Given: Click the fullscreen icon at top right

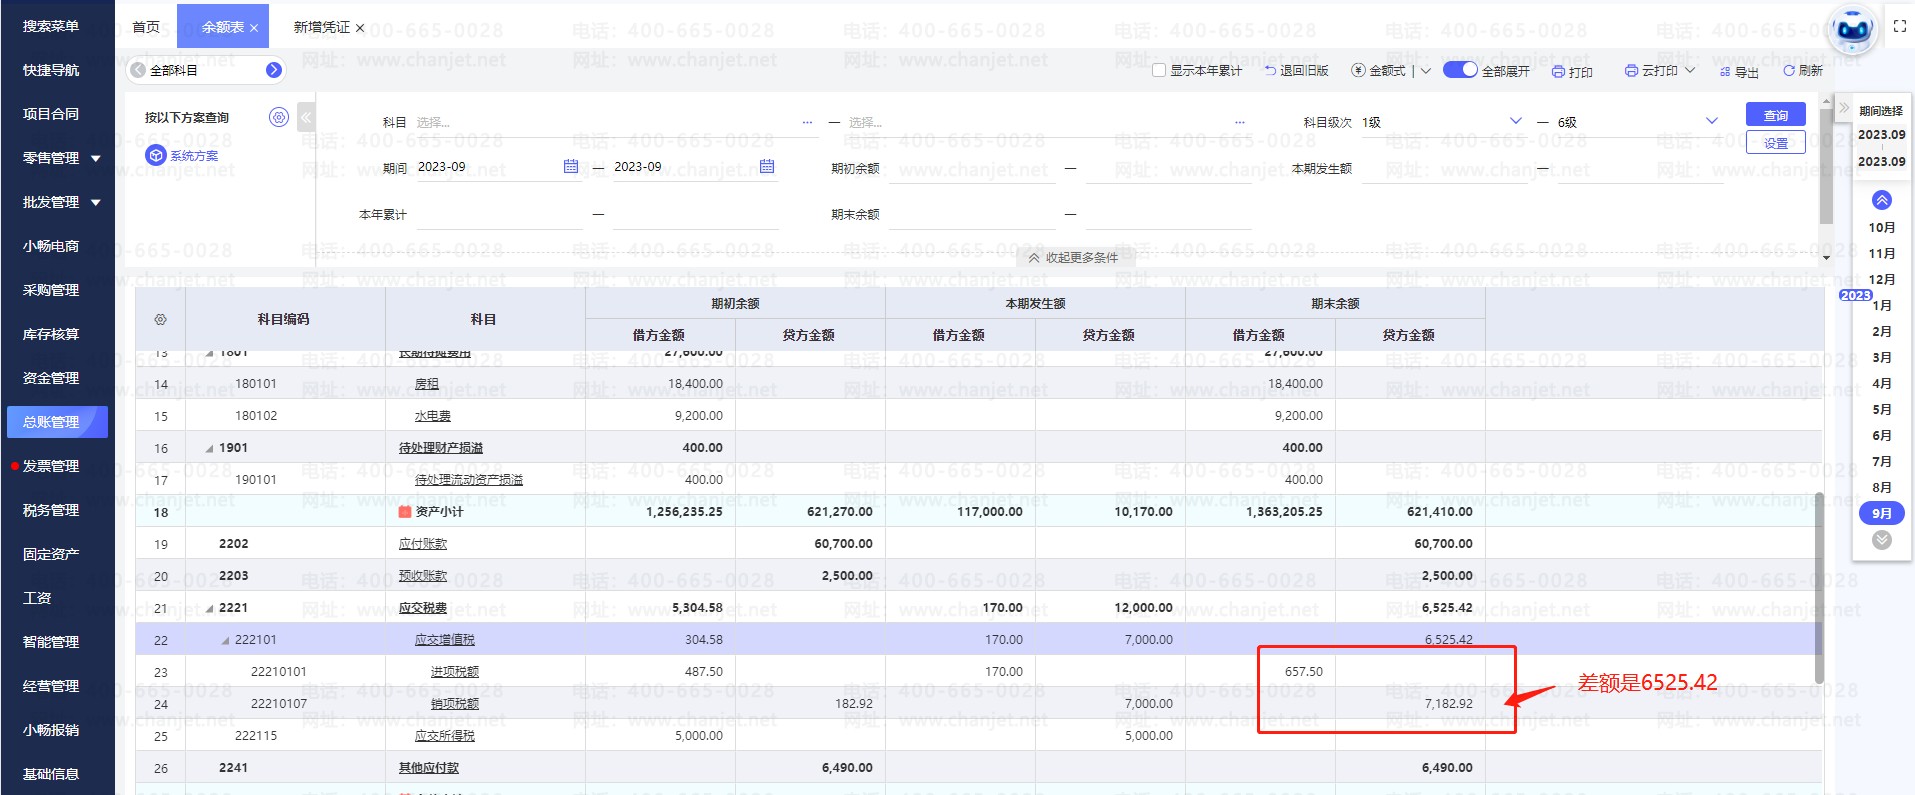Looking at the screenshot, I should pyautogui.click(x=1900, y=27).
